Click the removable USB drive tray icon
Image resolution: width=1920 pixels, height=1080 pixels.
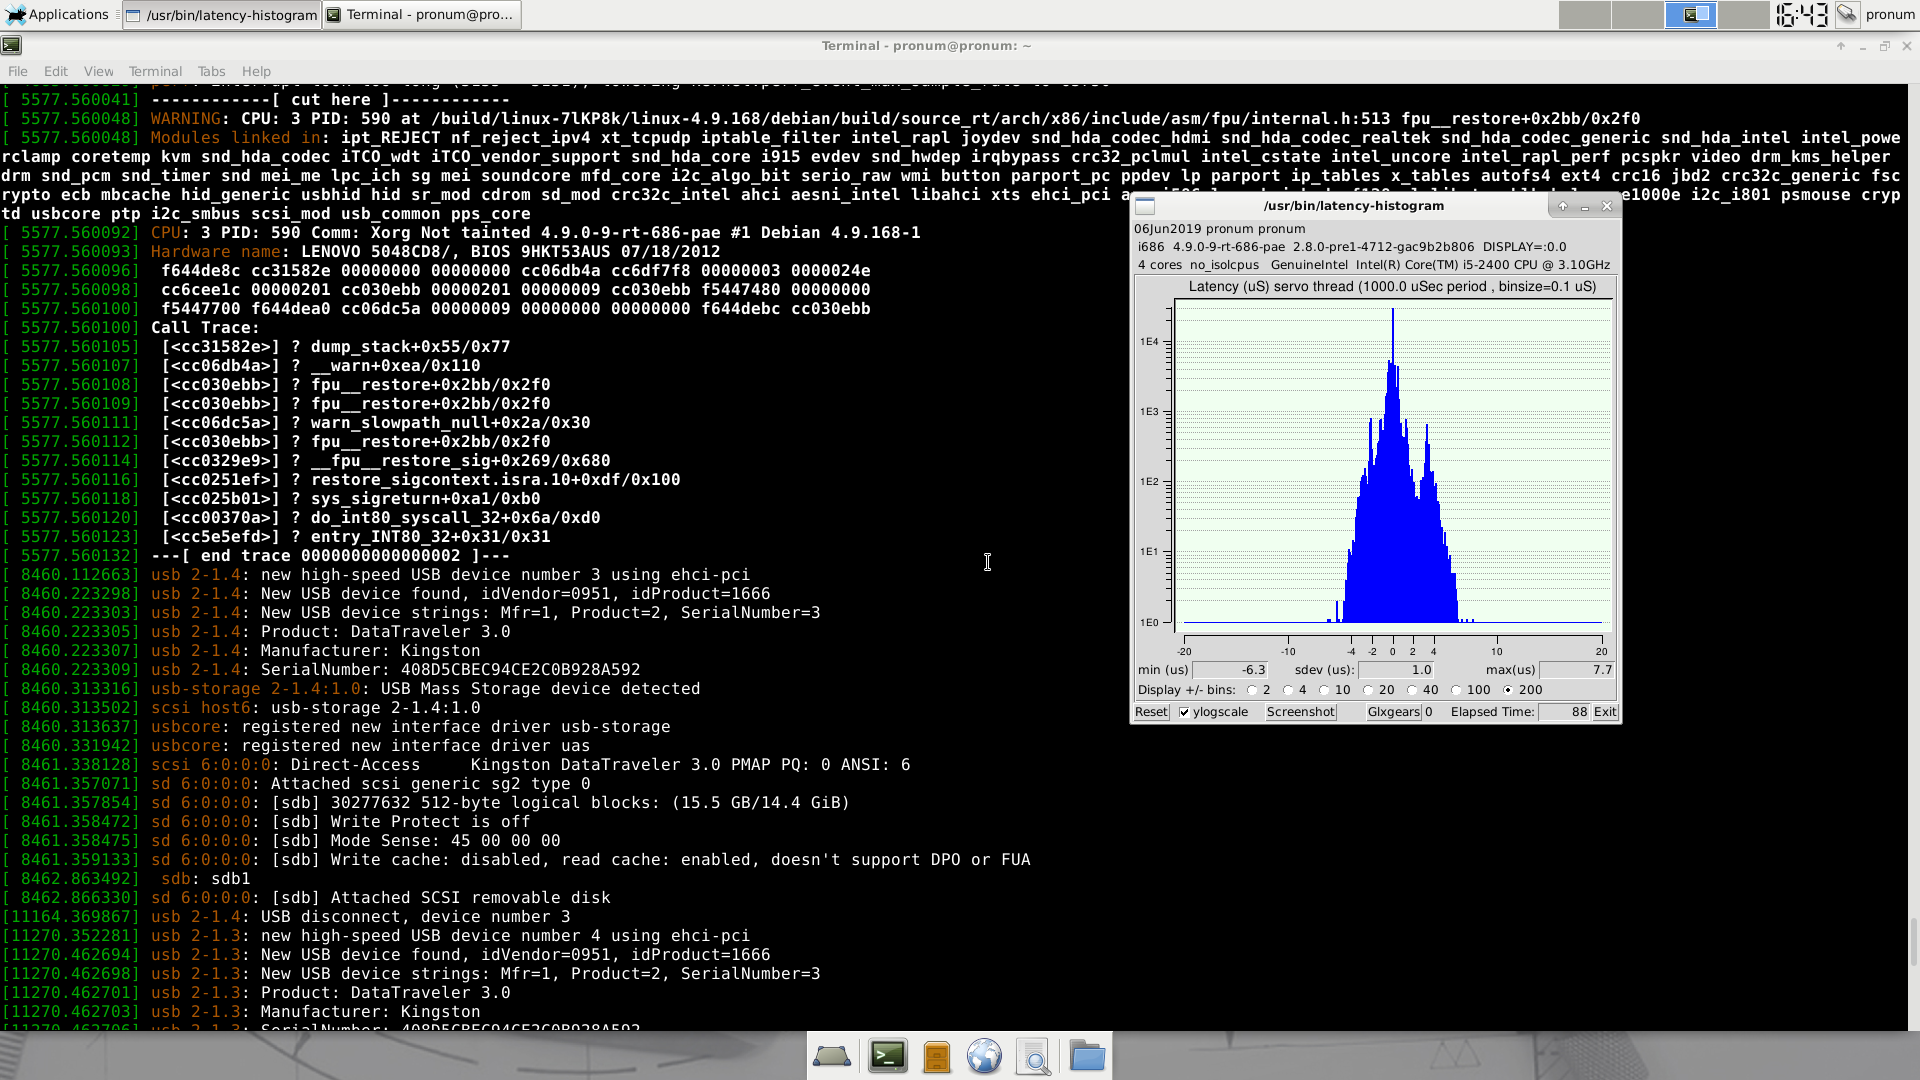point(1847,14)
